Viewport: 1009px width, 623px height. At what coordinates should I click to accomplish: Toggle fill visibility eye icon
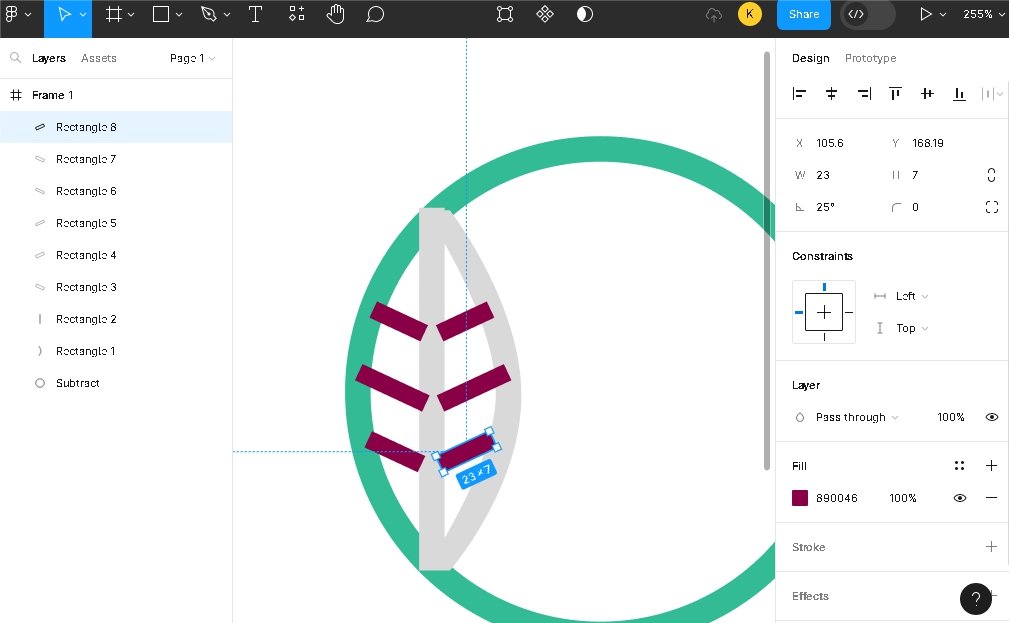(959, 498)
